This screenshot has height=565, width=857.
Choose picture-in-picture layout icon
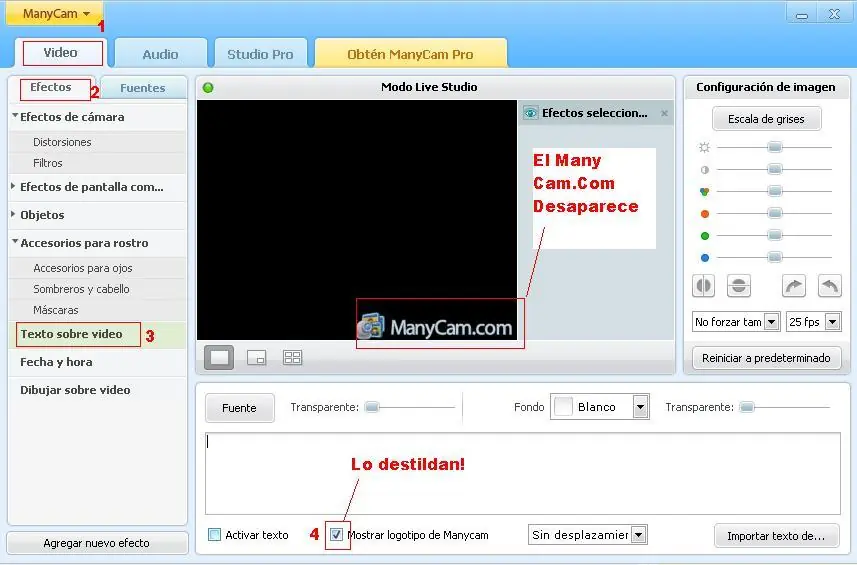click(256, 358)
